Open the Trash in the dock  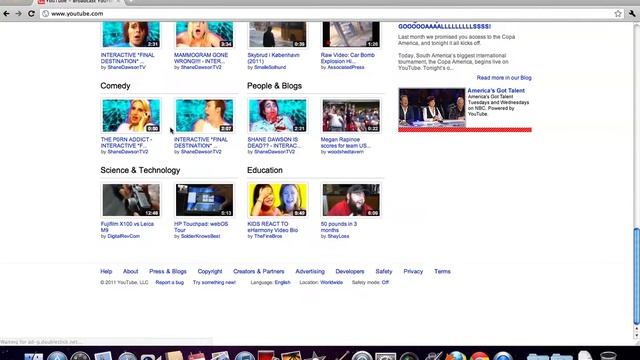(x=608, y=356)
